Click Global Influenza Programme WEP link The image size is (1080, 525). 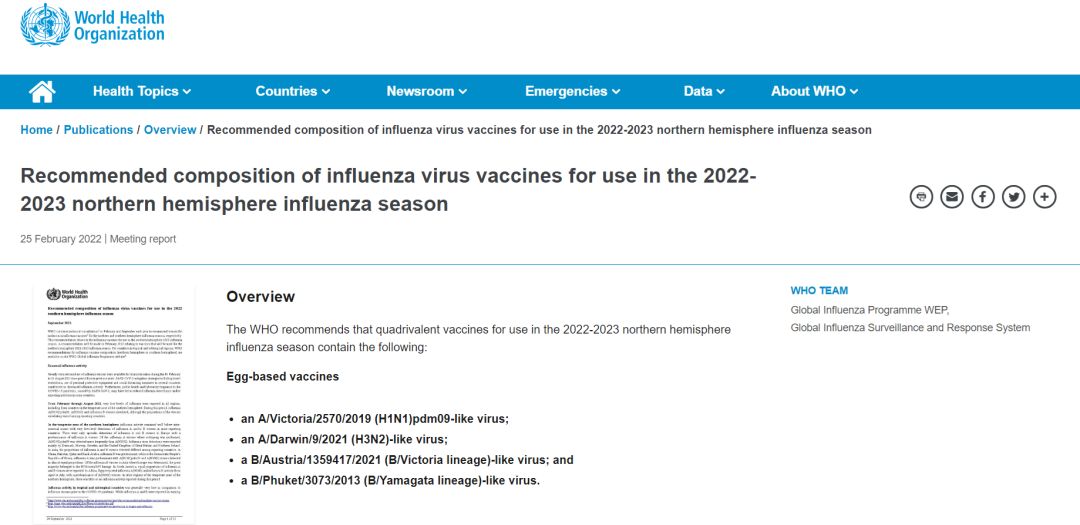pyautogui.click(x=869, y=310)
